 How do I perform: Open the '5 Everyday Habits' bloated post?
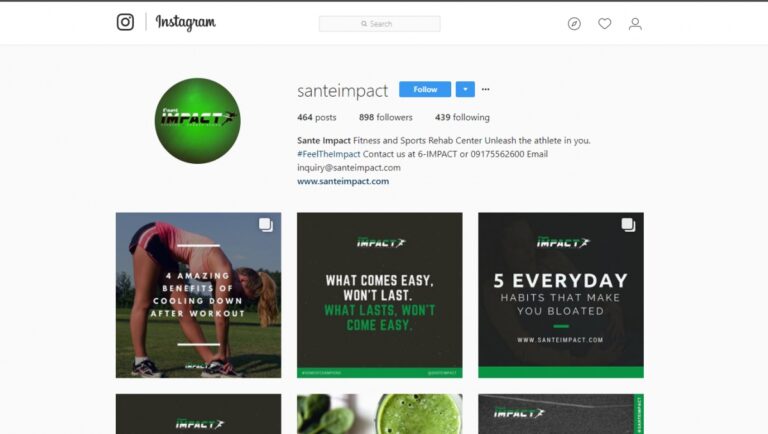coord(561,295)
